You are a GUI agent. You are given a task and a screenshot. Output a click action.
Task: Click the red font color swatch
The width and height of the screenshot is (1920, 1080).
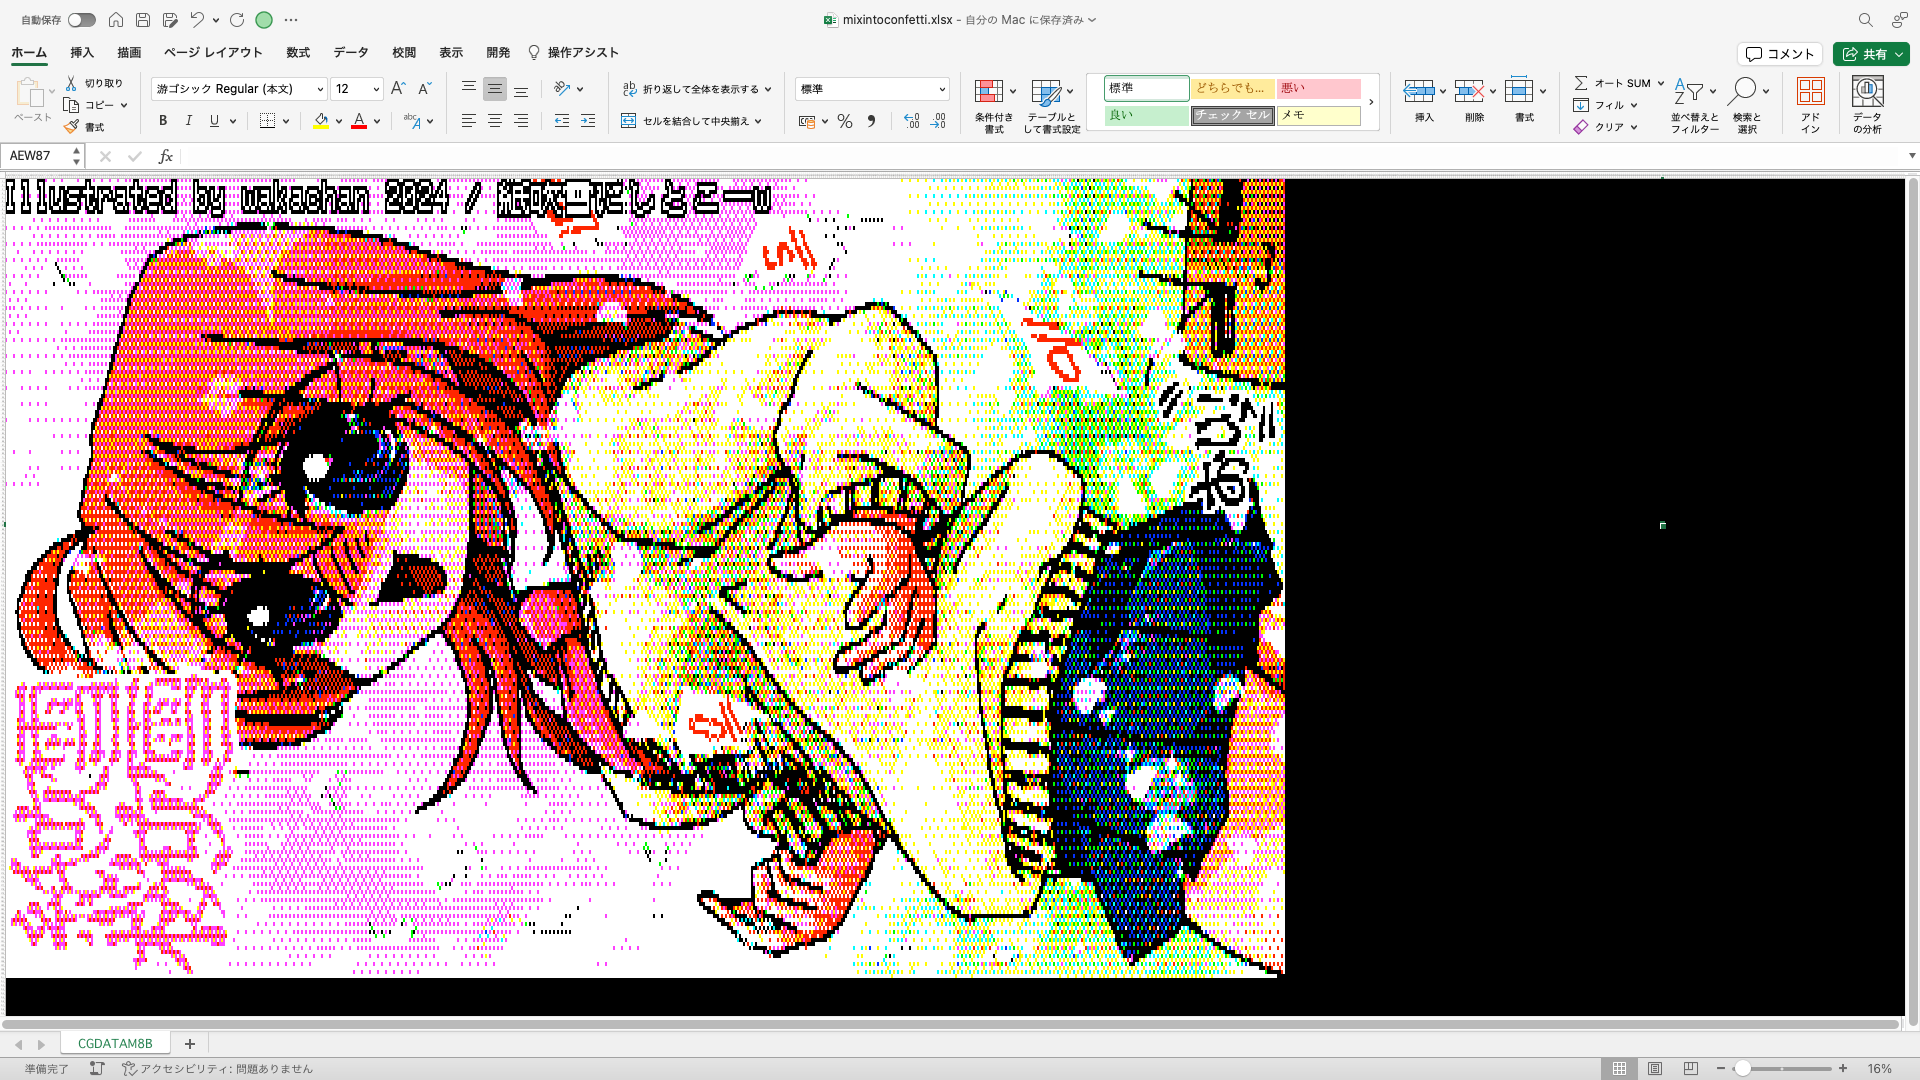tap(359, 121)
